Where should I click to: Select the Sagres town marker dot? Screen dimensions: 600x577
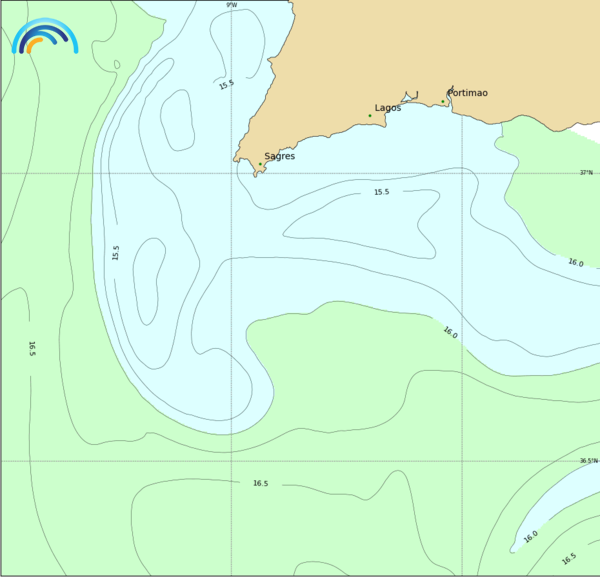[x=260, y=164]
